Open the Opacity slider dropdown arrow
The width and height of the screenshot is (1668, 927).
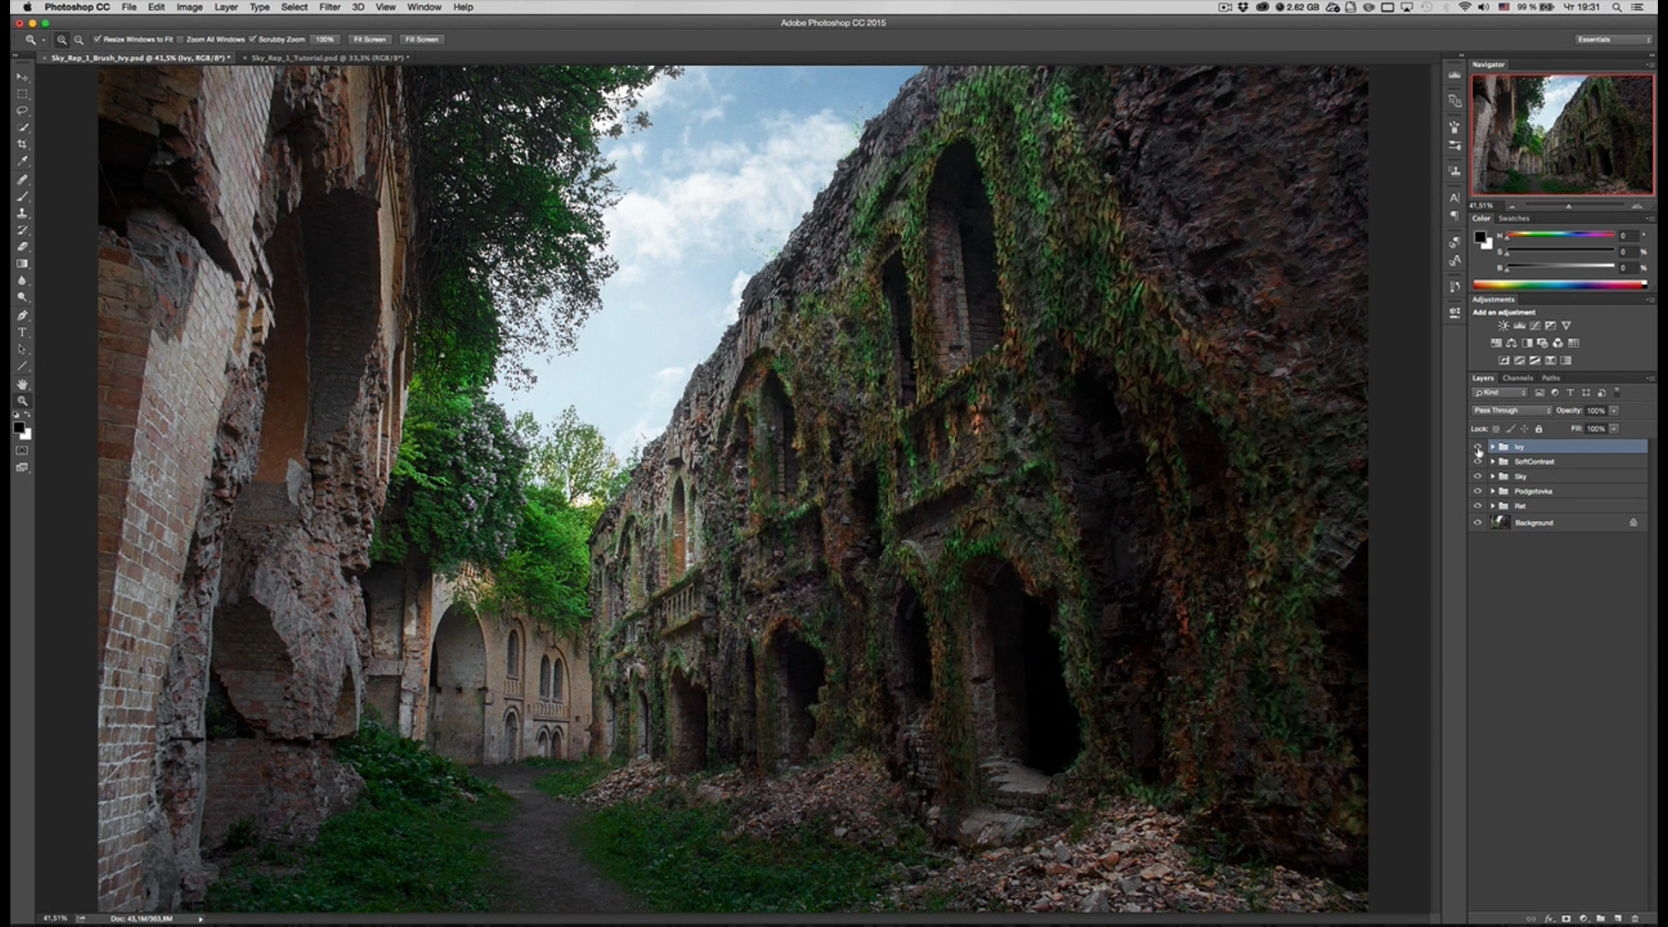(x=1614, y=410)
